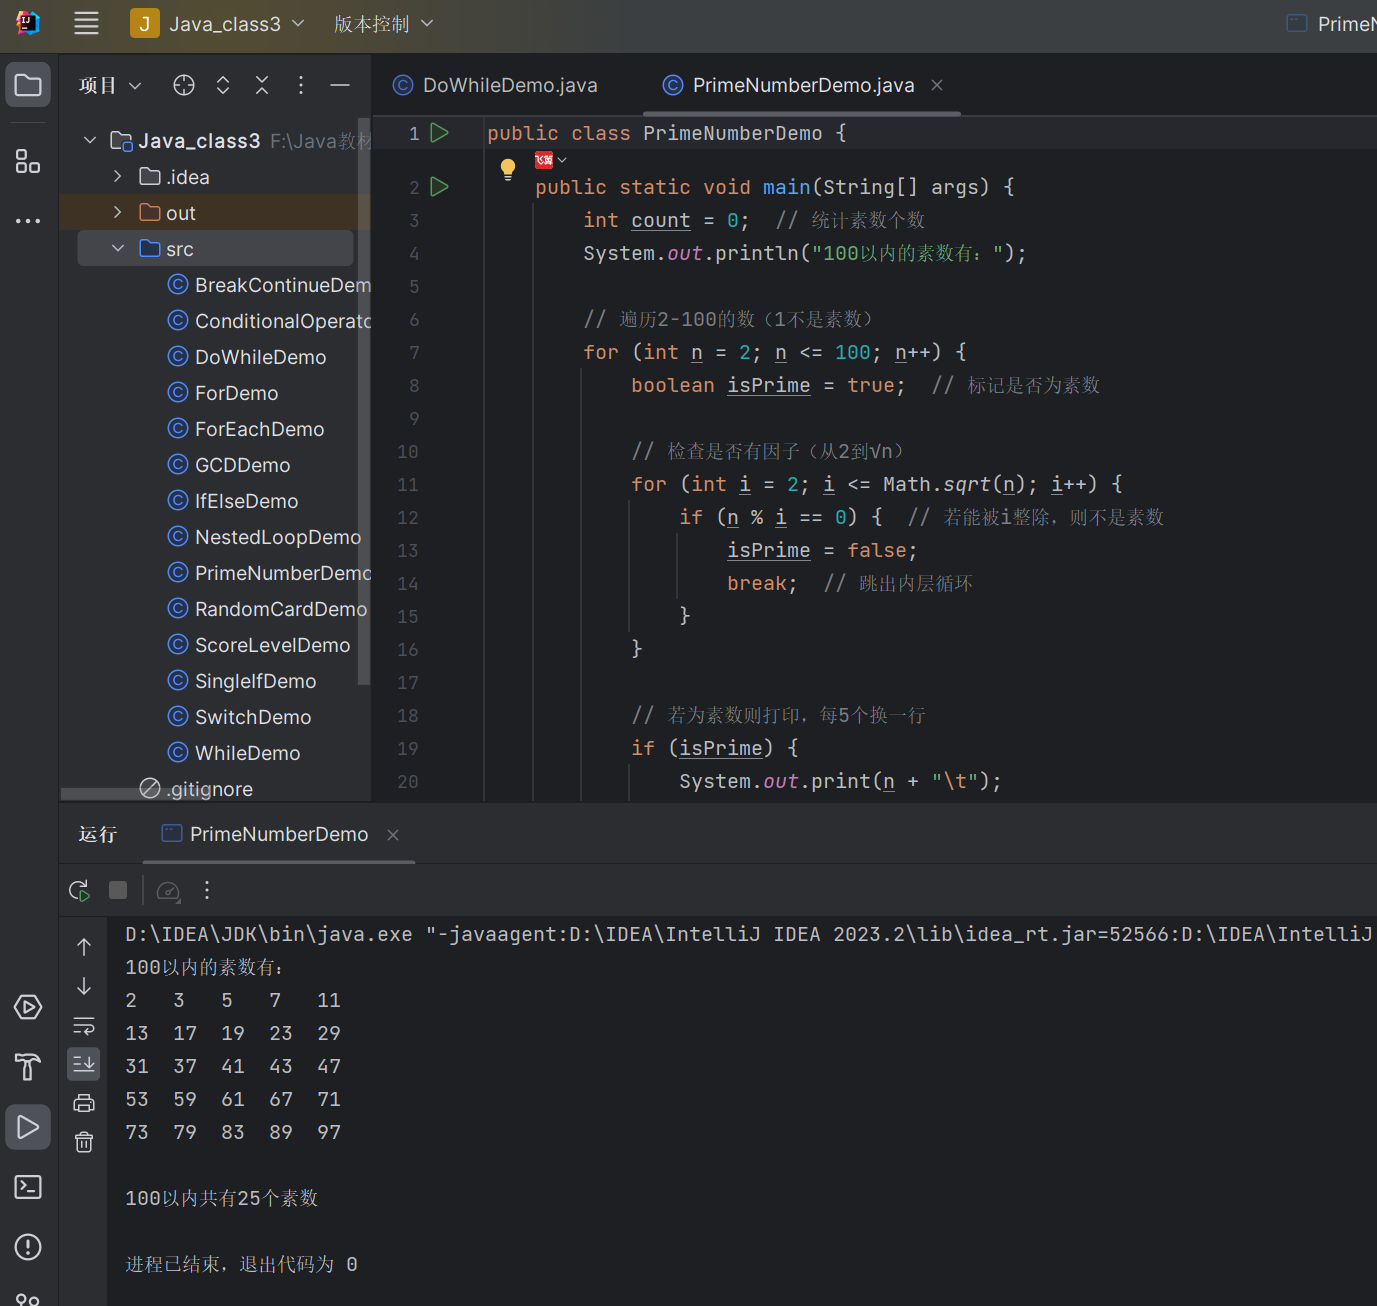The height and width of the screenshot is (1306, 1377).
Task: Toggle the Build hammer tool window
Action: click(28, 1067)
